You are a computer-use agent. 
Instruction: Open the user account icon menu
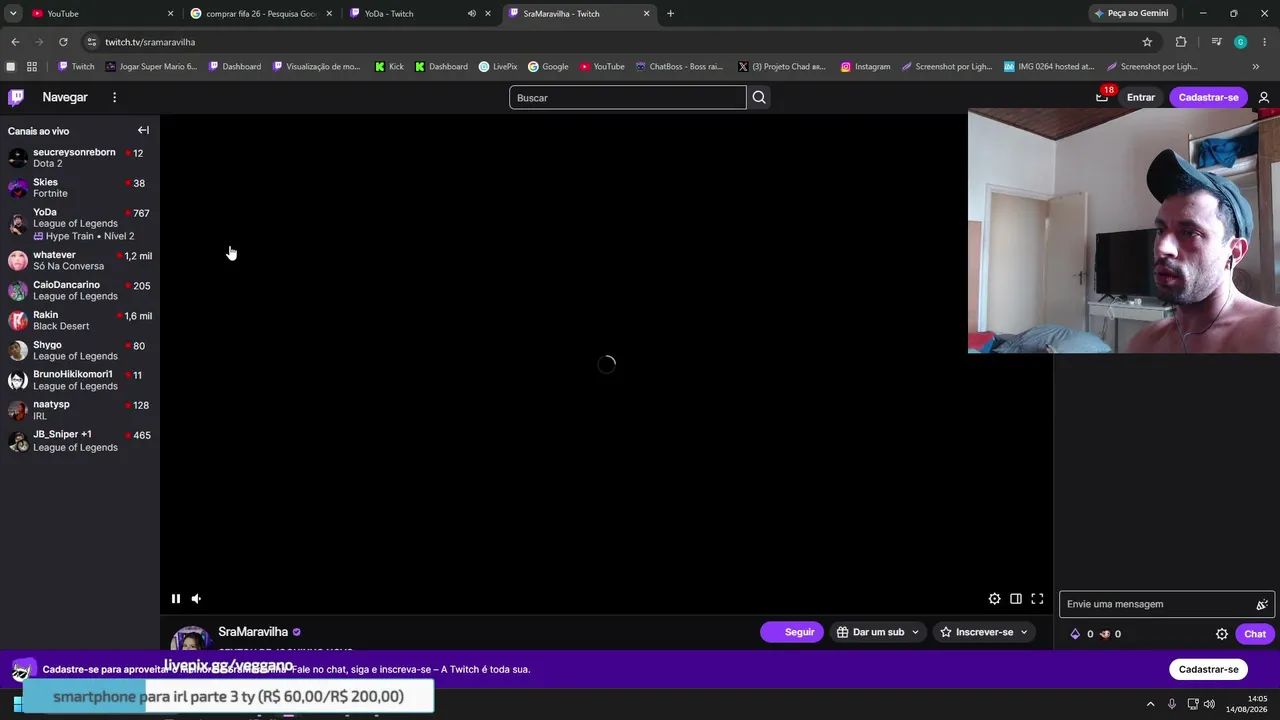click(1264, 97)
